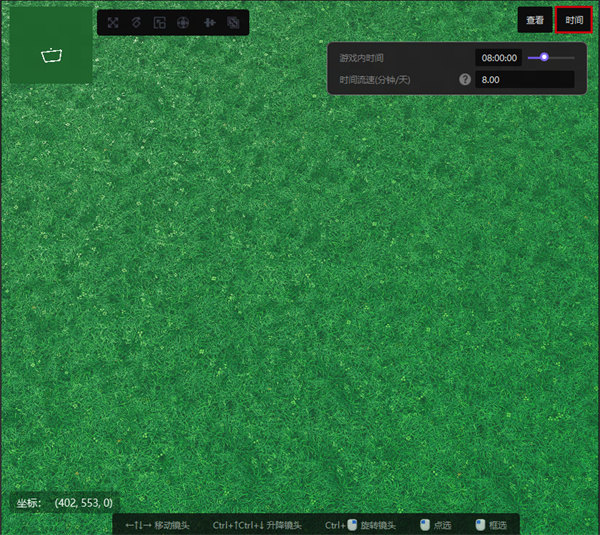Click the question mark help icon

[465, 79]
